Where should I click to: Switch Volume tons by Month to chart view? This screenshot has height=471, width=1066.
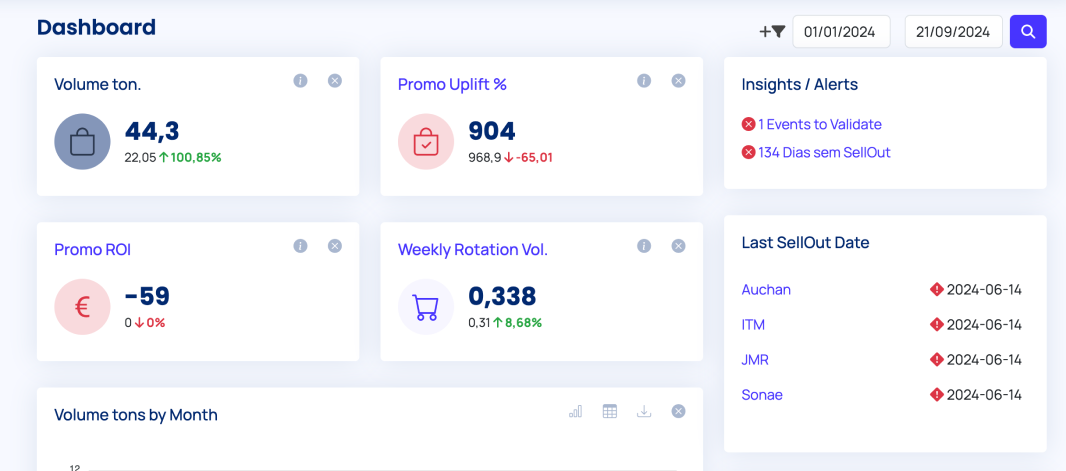pyautogui.click(x=575, y=411)
